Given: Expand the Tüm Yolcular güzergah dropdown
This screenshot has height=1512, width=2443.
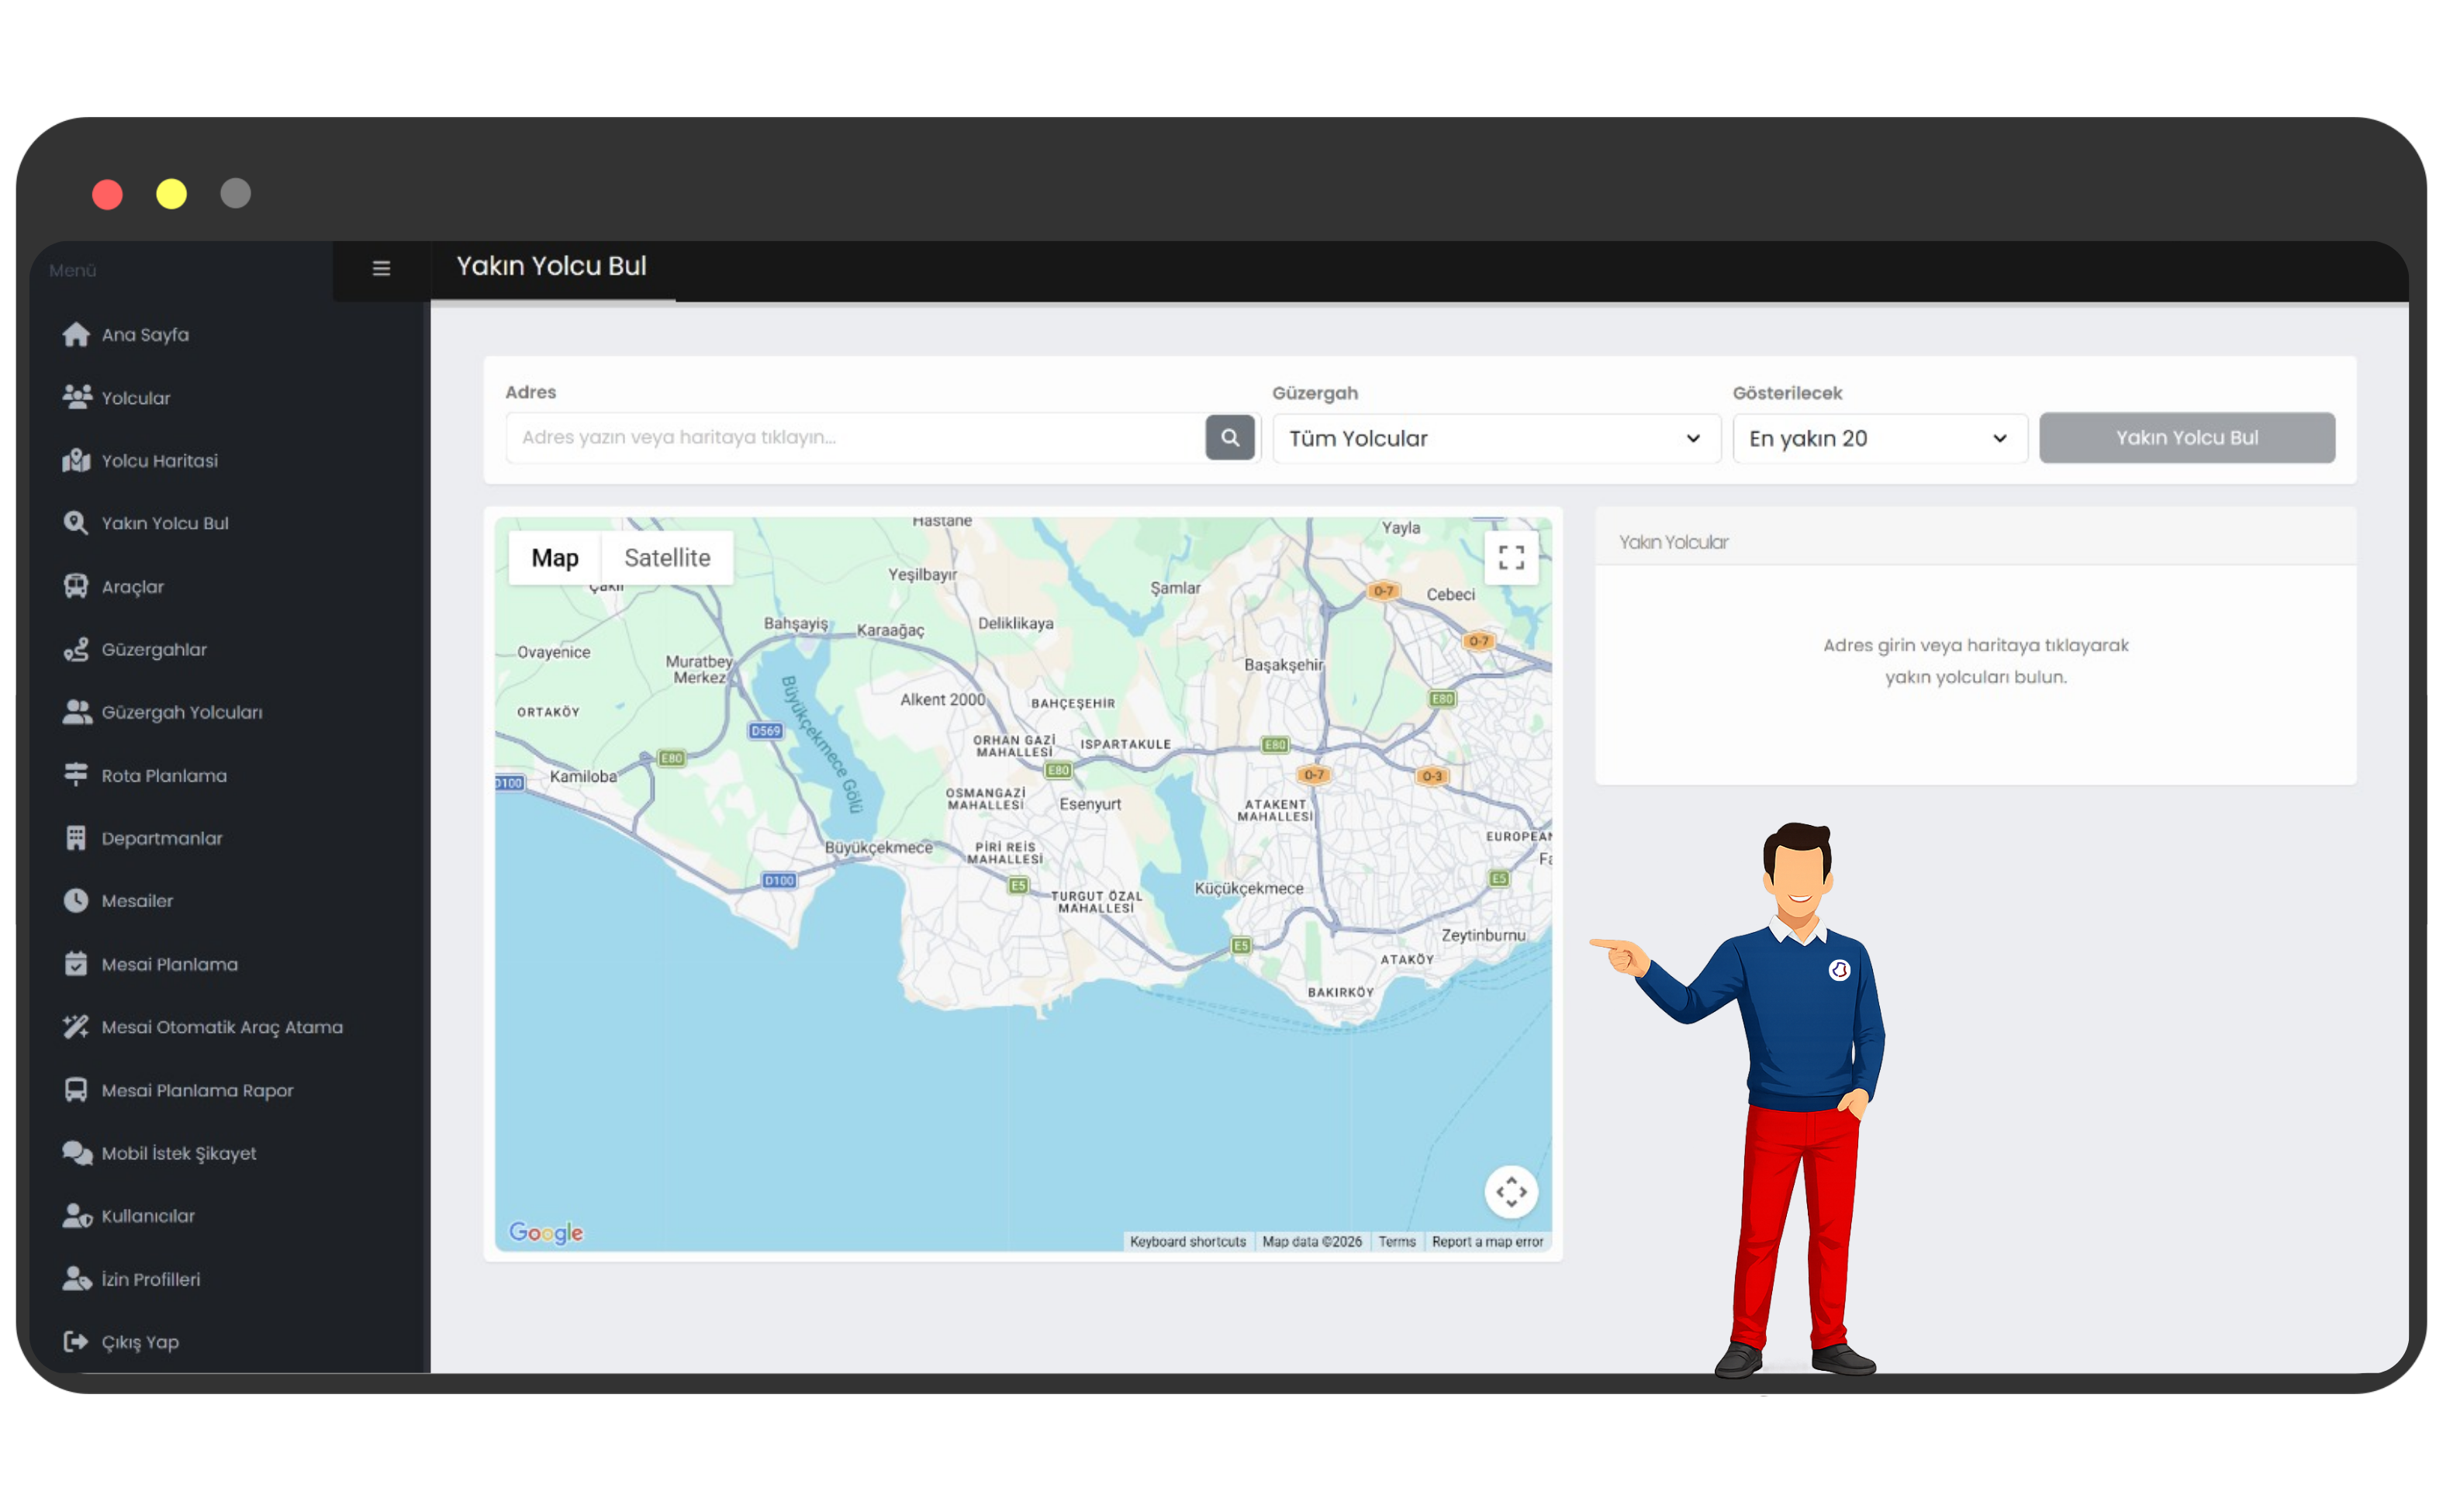Looking at the screenshot, I should [x=1495, y=438].
